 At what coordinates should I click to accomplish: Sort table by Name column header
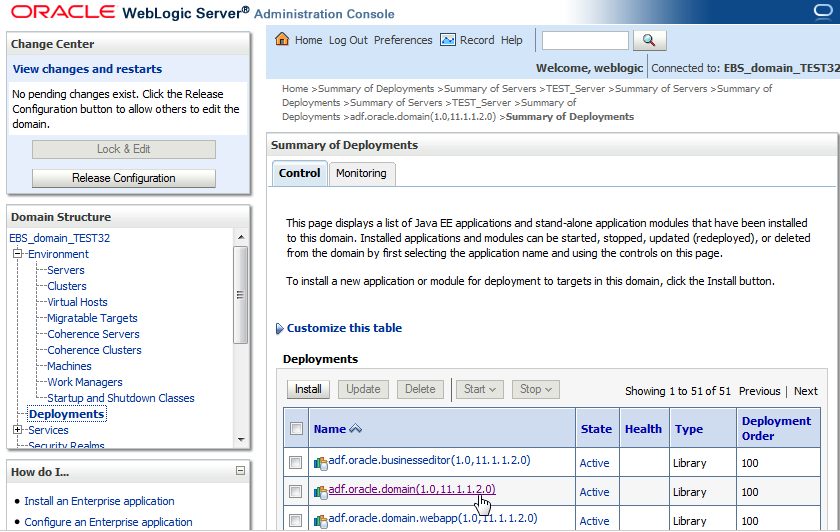click(x=329, y=429)
